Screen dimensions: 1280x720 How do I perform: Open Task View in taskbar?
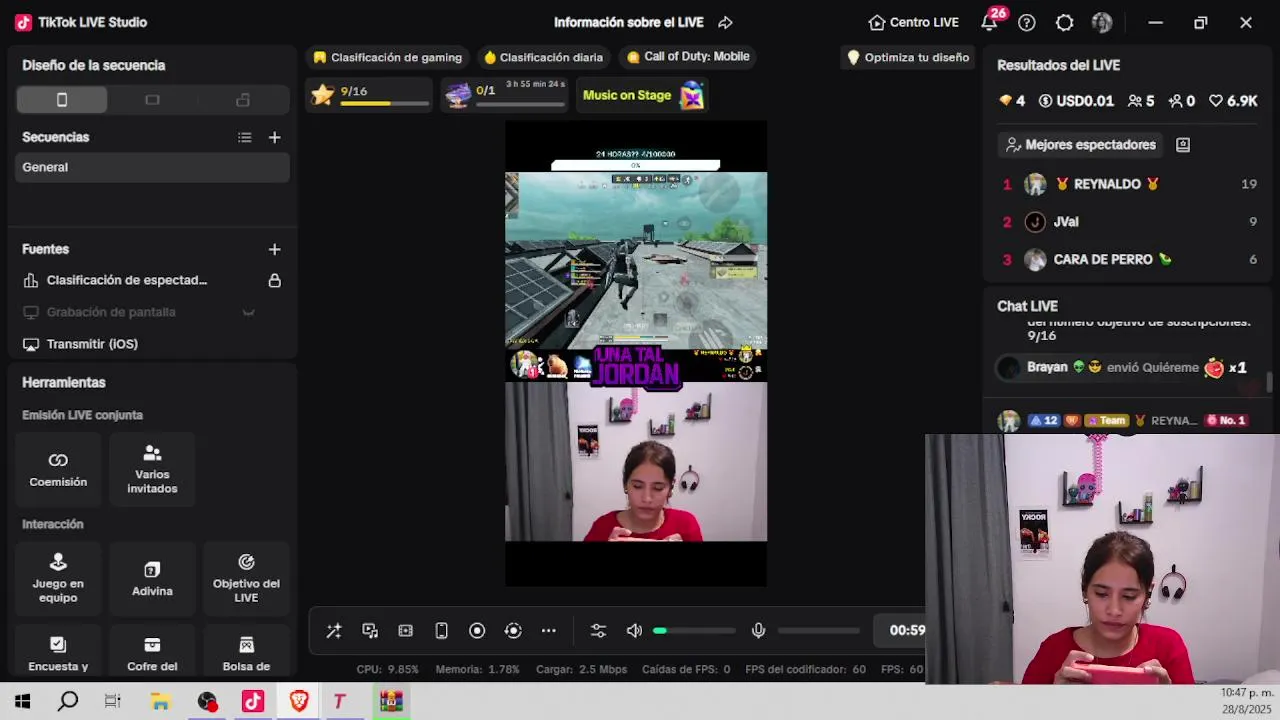pos(113,702)
